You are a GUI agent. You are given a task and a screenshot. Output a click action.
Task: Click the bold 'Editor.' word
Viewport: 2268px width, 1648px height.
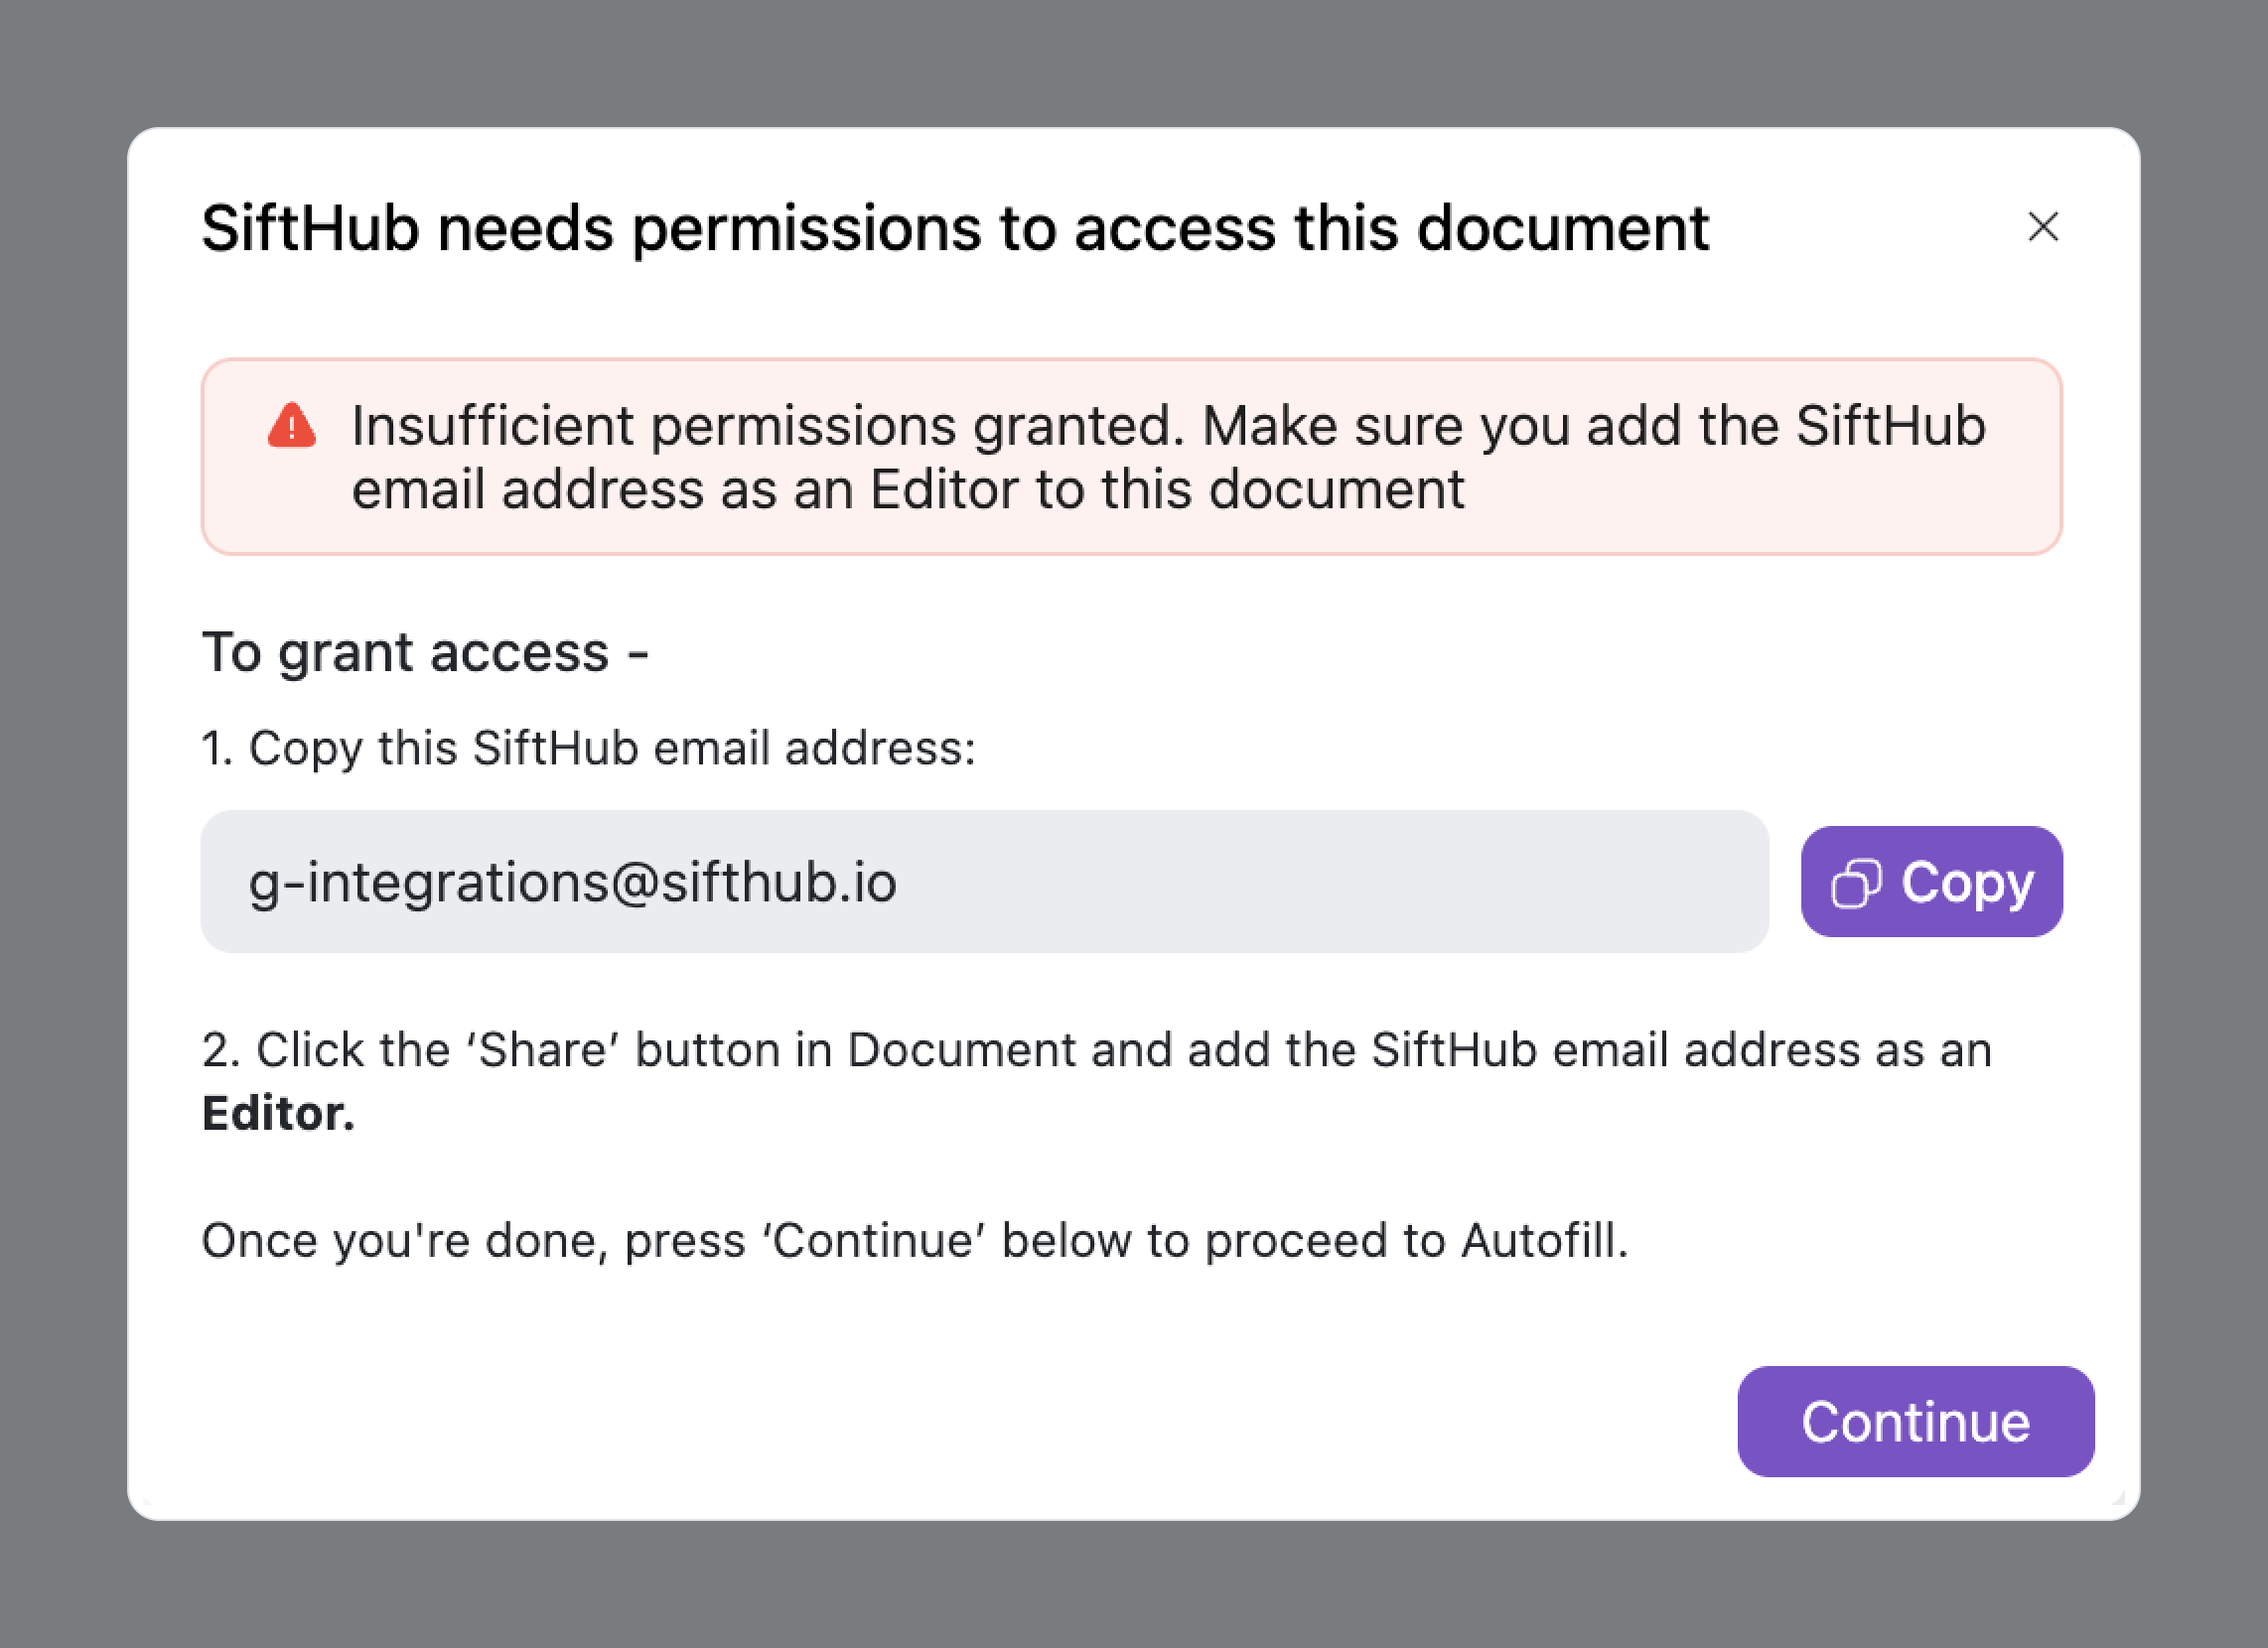coord(278,1114)
